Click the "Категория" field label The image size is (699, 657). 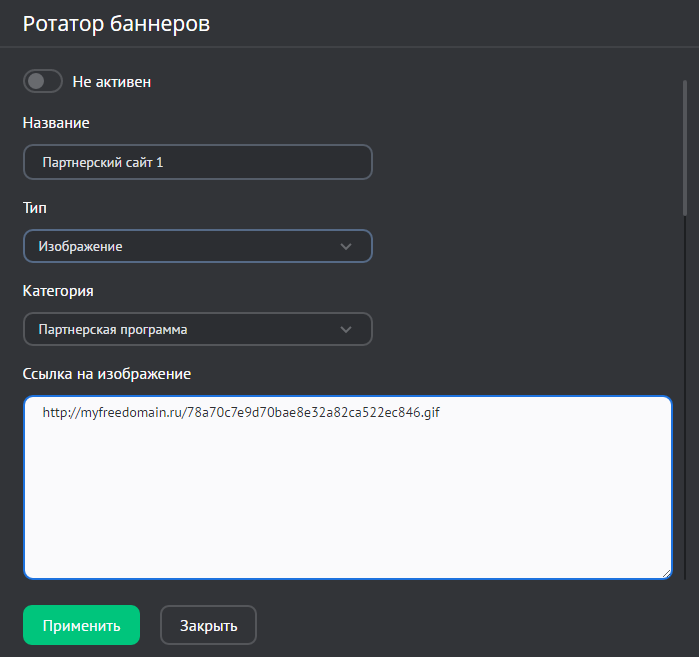[x=58, y=291]
